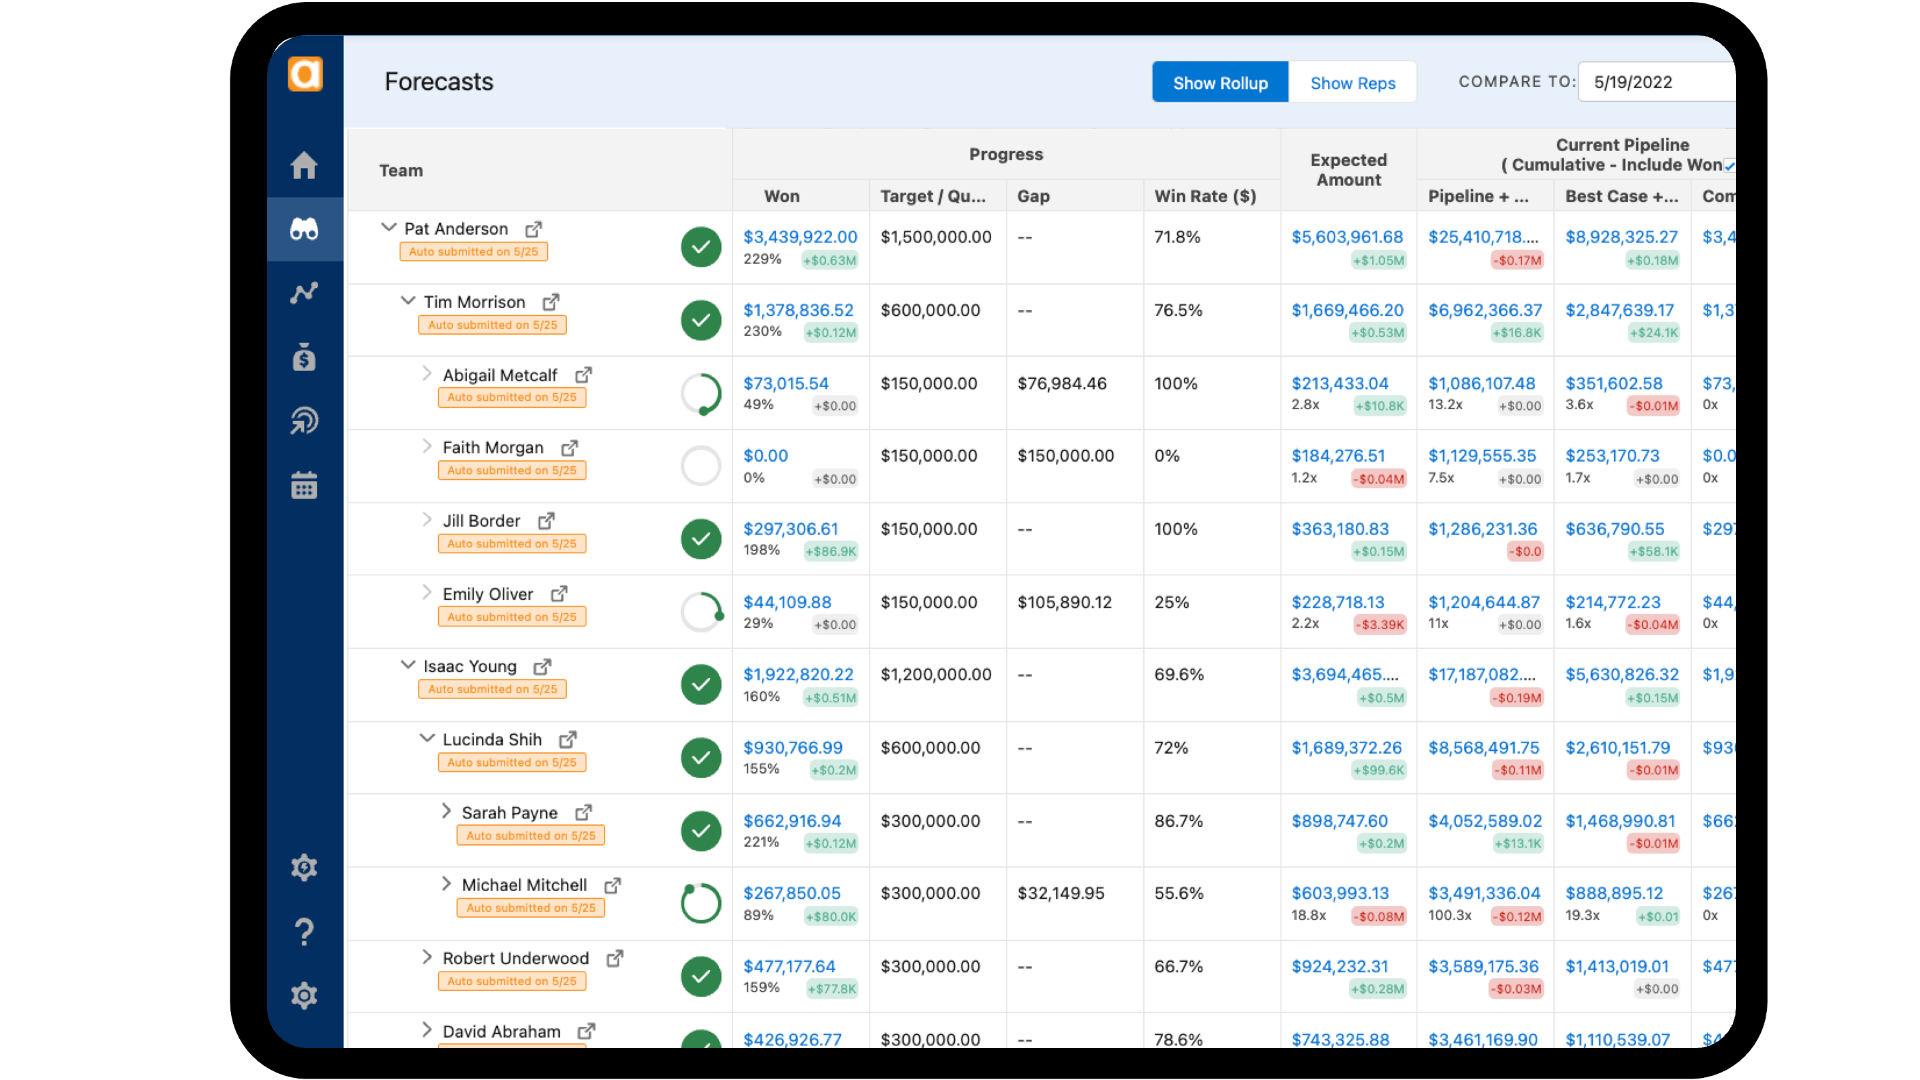Open the line chart analytics sidebar icon

coord(304,293)
